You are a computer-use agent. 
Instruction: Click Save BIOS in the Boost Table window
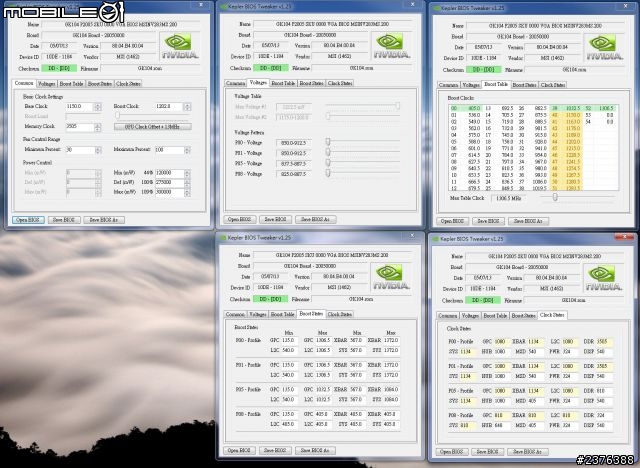[488, 221]
